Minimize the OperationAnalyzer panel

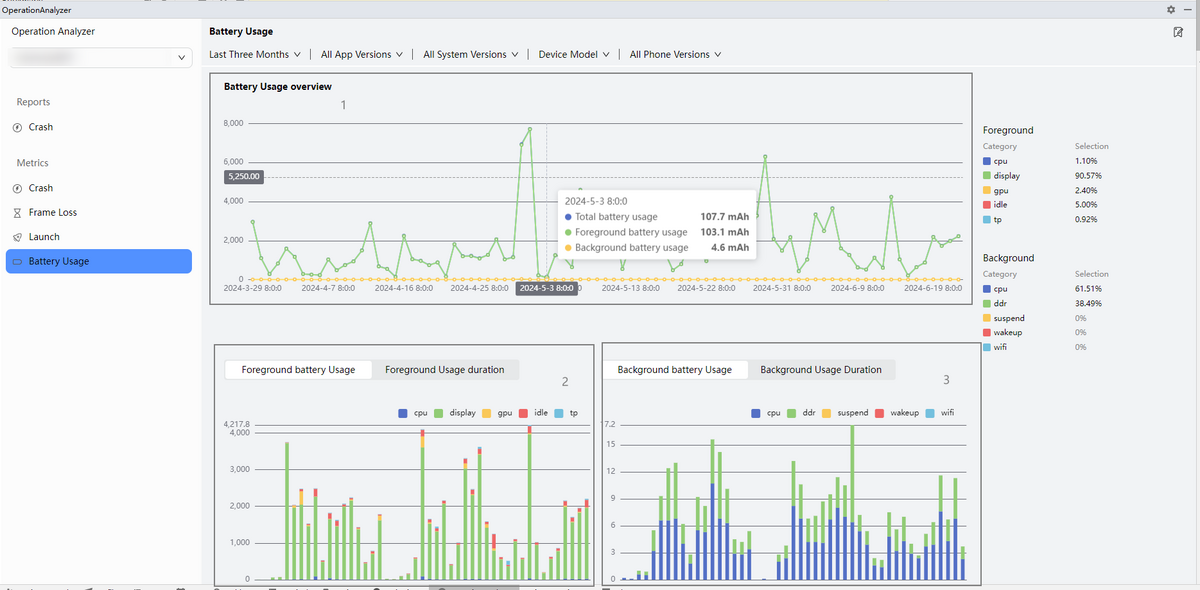click(1187, 9)
